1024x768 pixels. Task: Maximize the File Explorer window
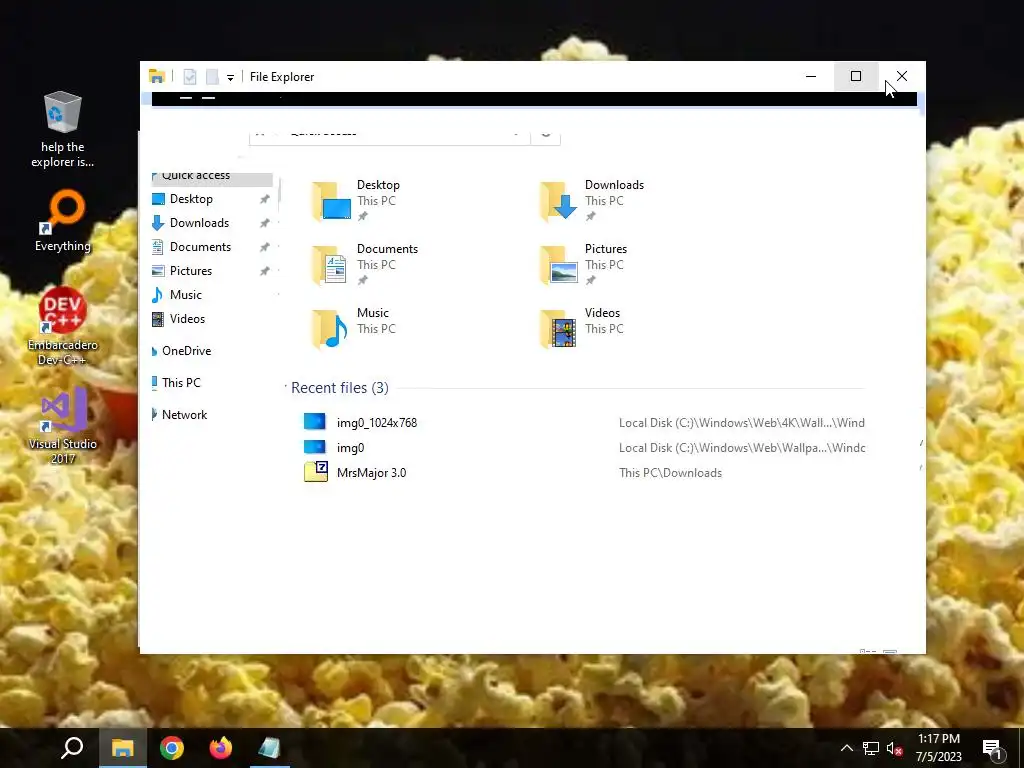coord(856,76)
